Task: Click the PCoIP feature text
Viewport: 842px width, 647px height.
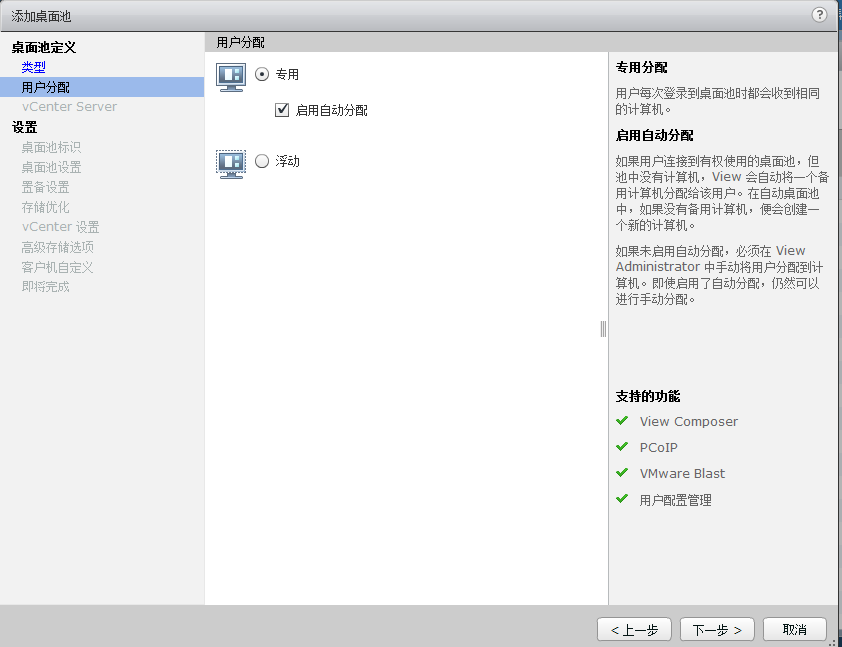Action: [658, 447]
